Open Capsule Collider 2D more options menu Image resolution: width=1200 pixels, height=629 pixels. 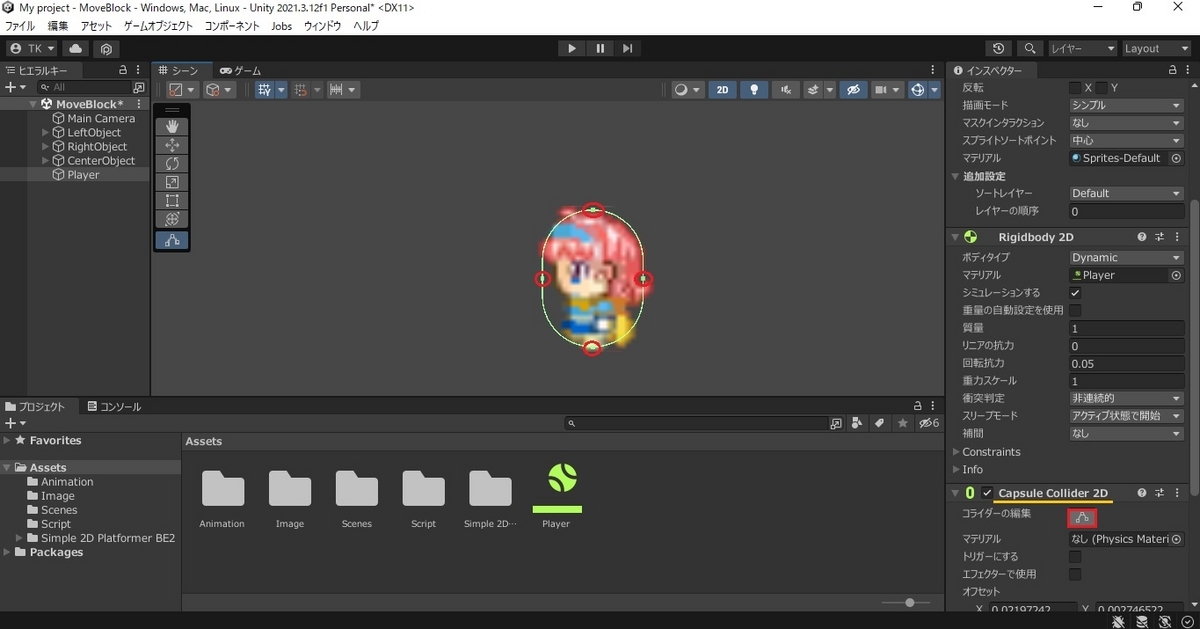(1177, 493)
